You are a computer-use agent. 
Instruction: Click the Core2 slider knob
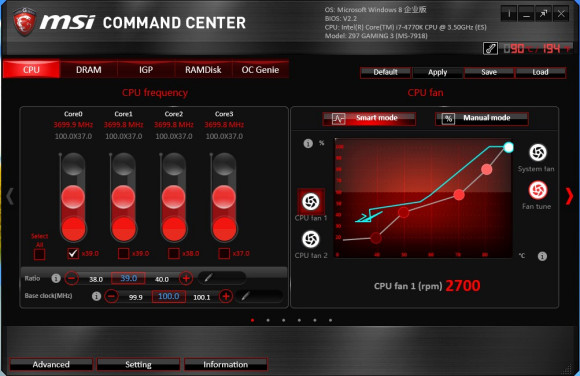174,197
